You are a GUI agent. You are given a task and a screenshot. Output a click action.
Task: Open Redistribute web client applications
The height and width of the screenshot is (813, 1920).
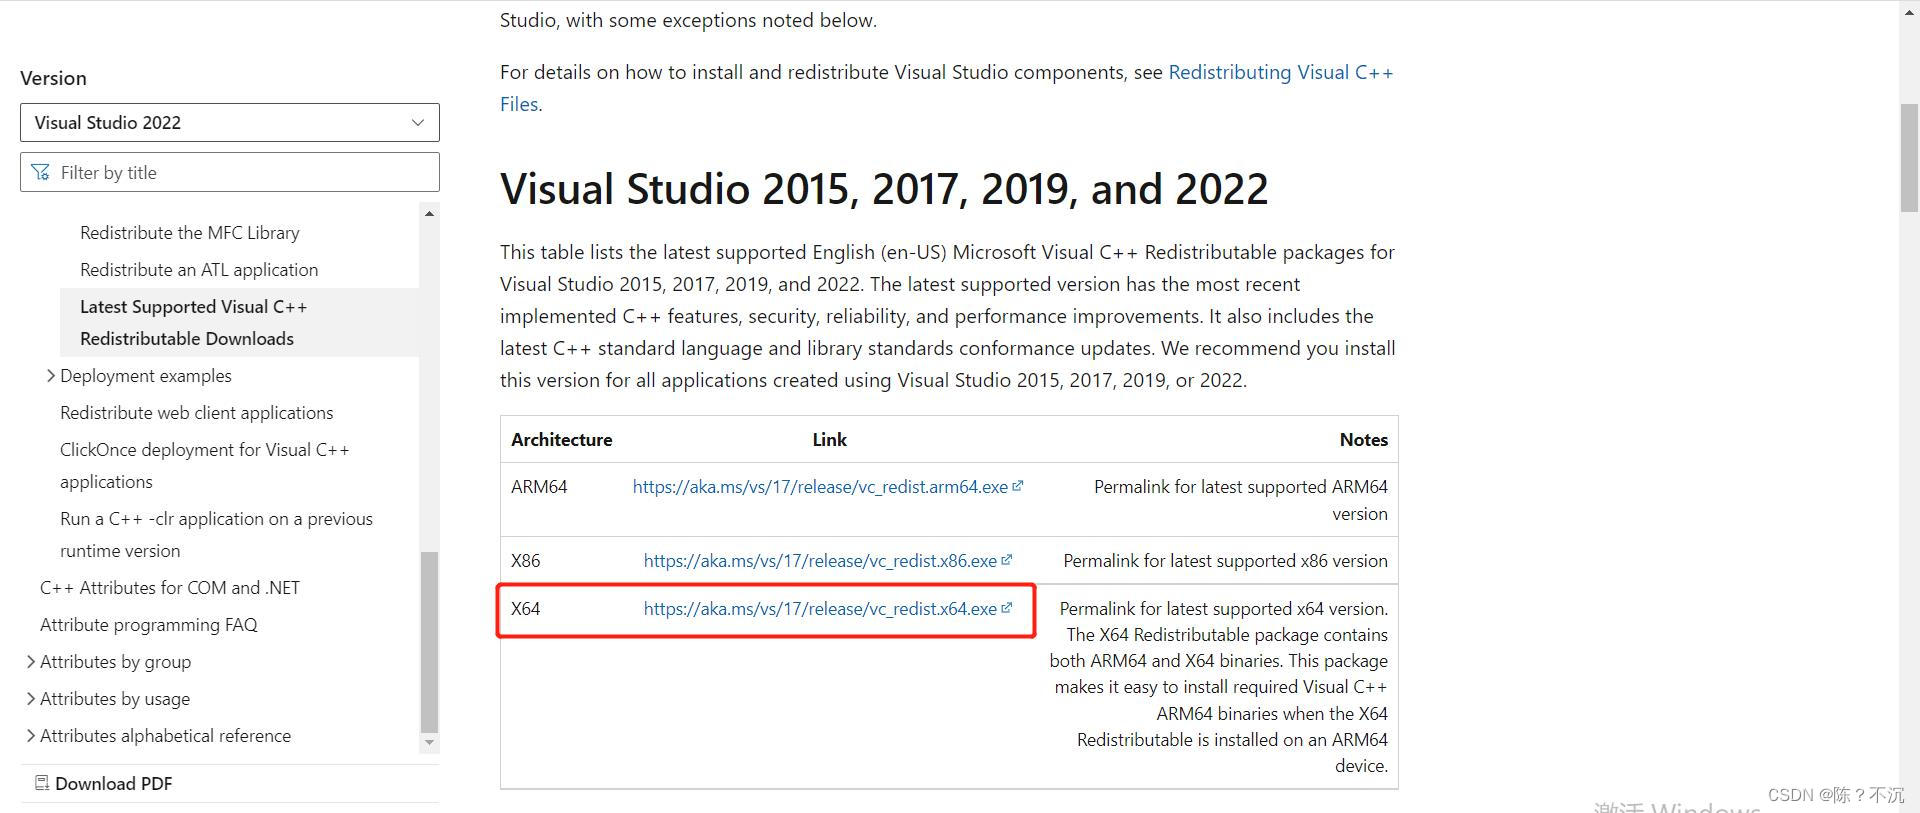tap(197, 412)
